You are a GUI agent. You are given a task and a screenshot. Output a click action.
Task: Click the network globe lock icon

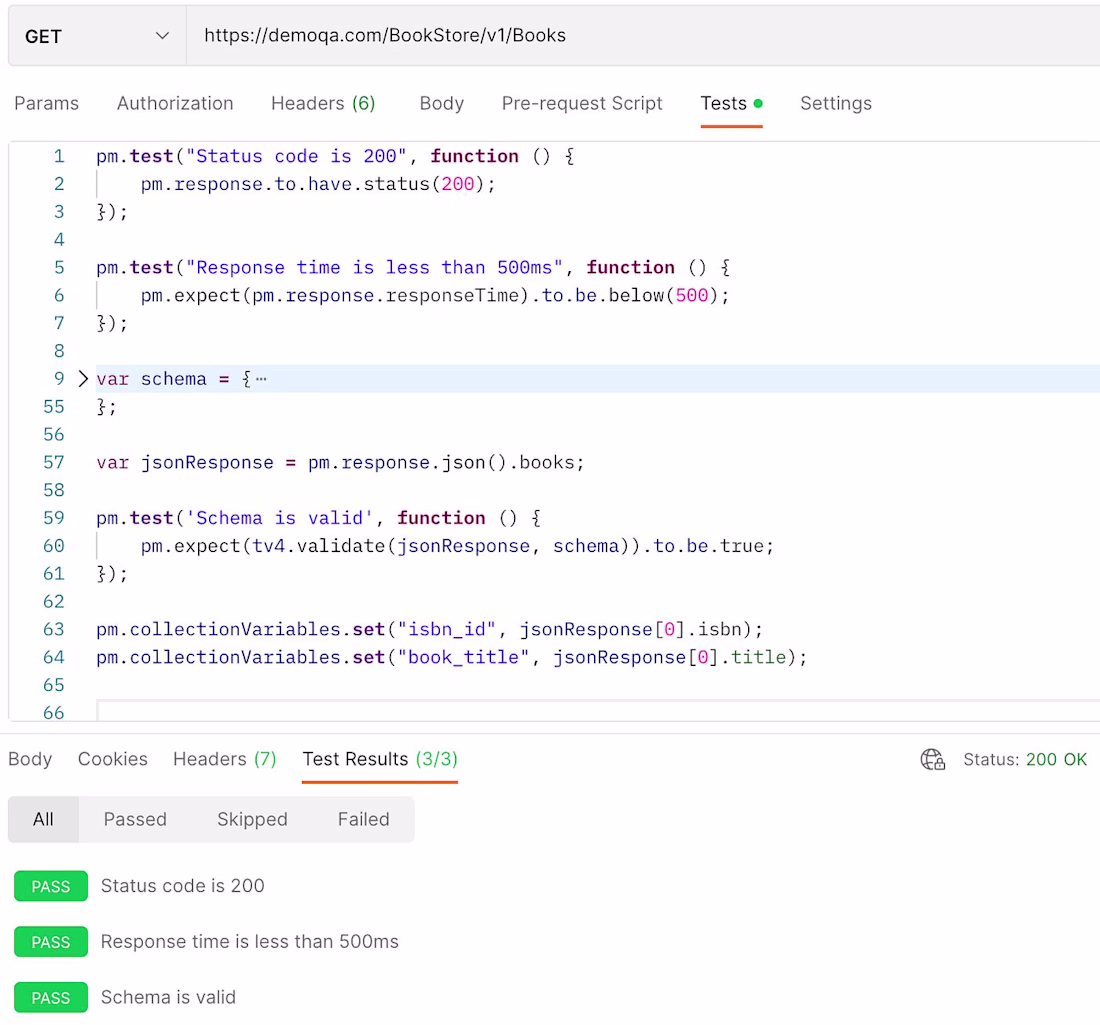coord(932,759)
